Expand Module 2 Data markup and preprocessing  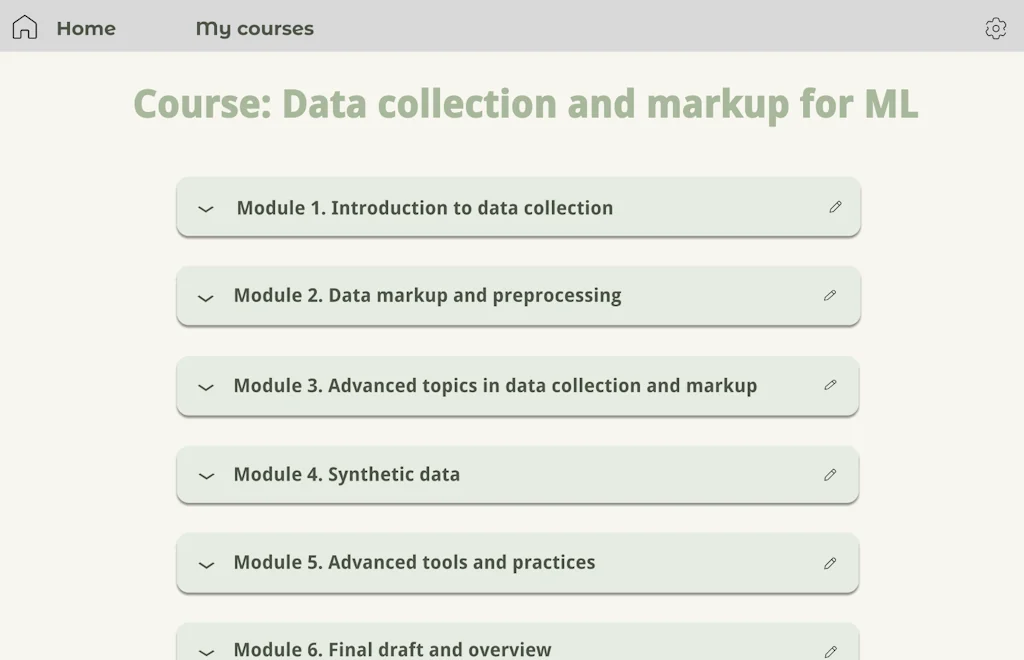[205, 297]
